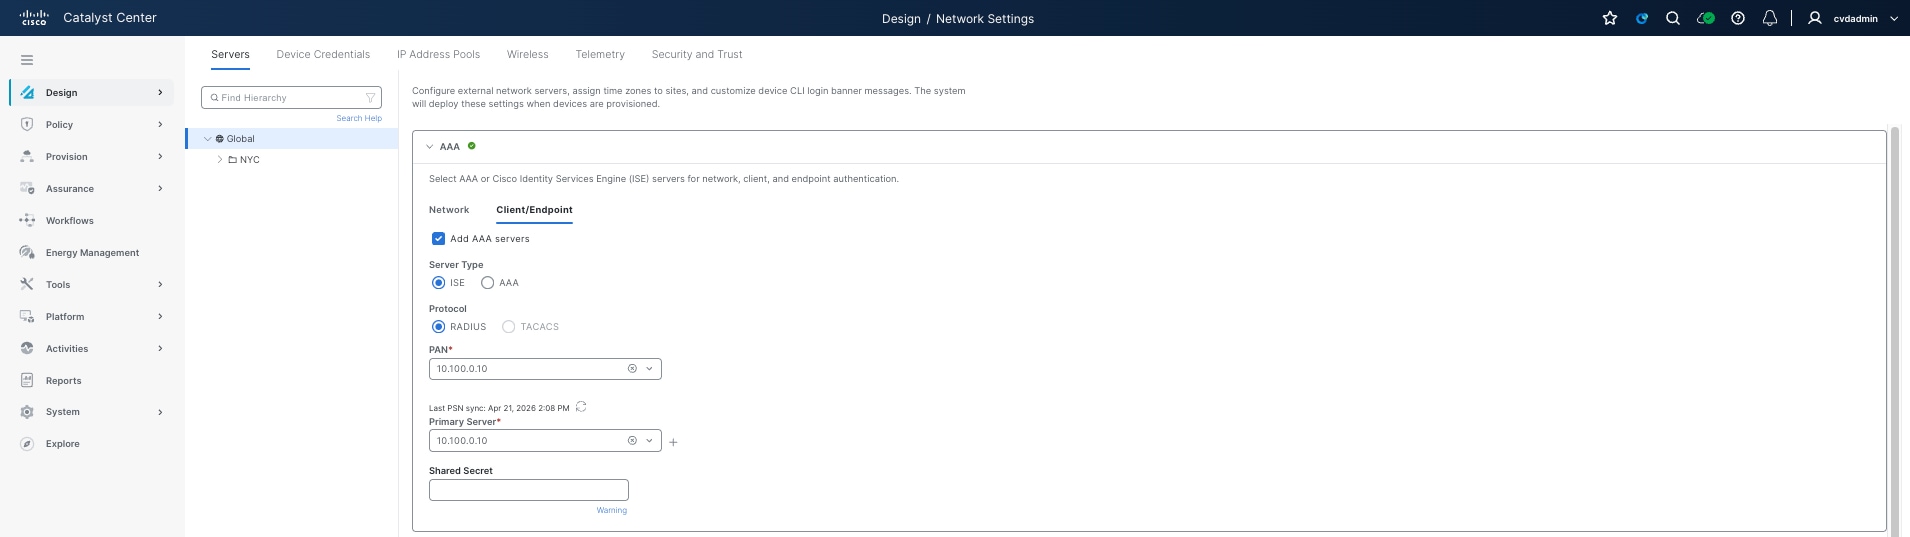Switch to the Servers tab

click(230, 54)
